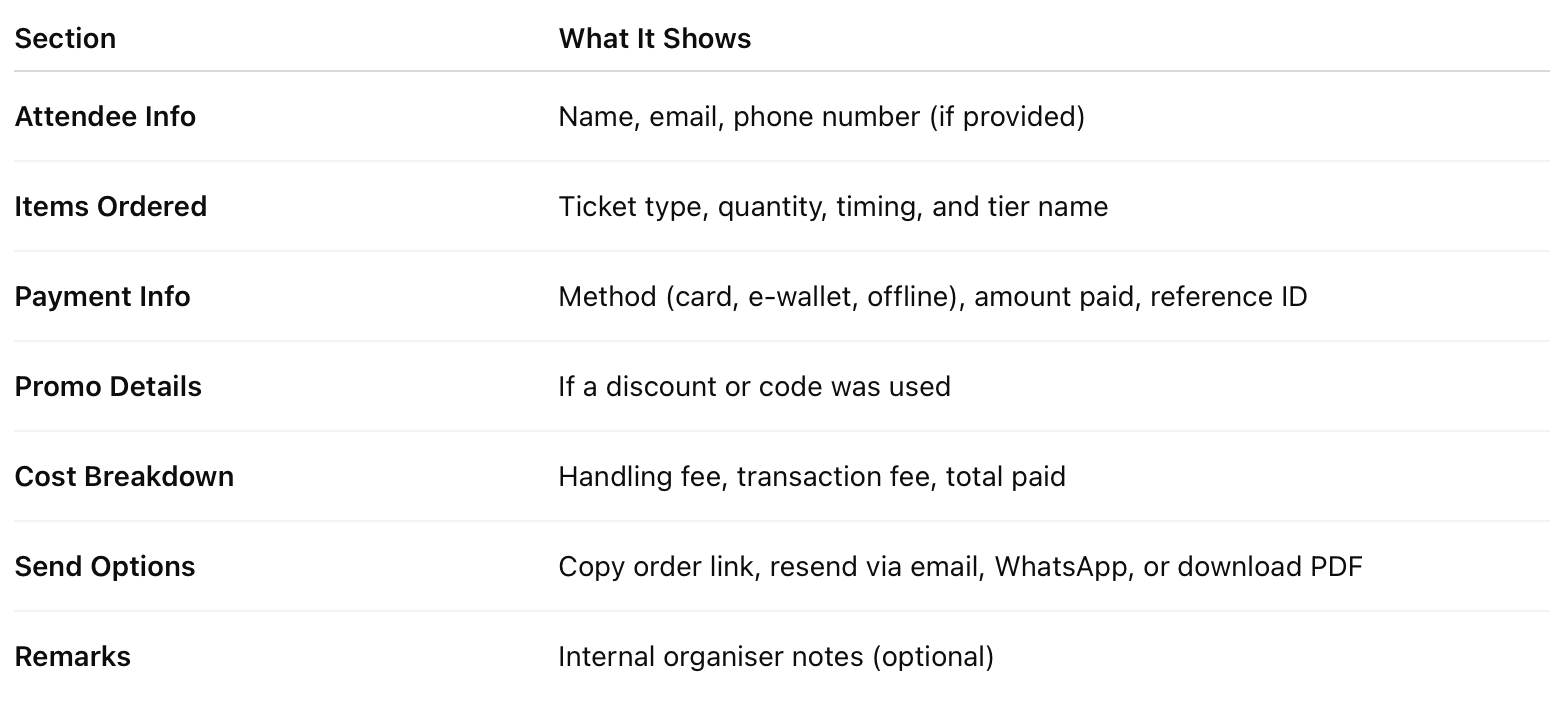This screenshot has width=1566, height=706.
Task: Click "If a discount or code was used"
Action: point(754,387)
